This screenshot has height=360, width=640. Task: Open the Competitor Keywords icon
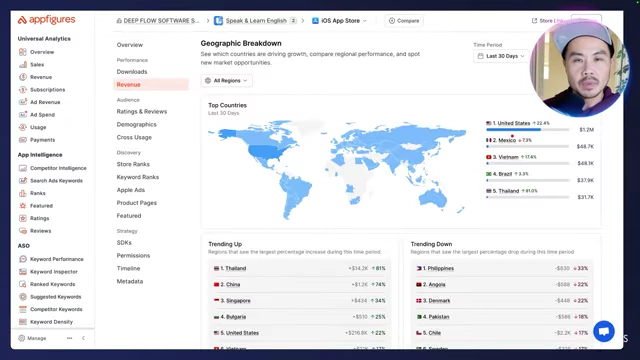pyautogui.click(x=23, y=309)
